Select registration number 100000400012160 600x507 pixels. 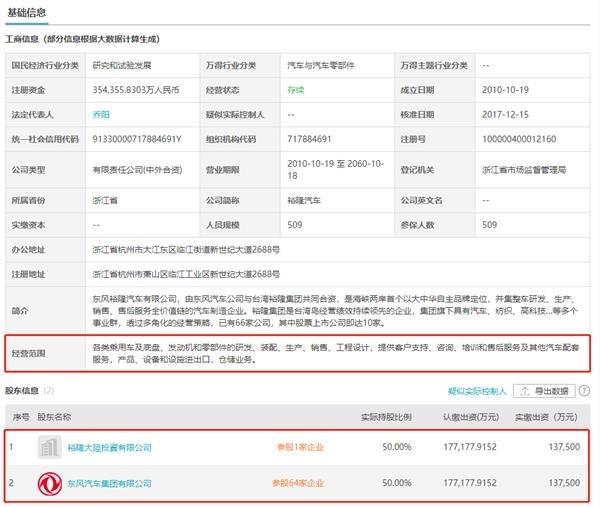pos(519,139)
